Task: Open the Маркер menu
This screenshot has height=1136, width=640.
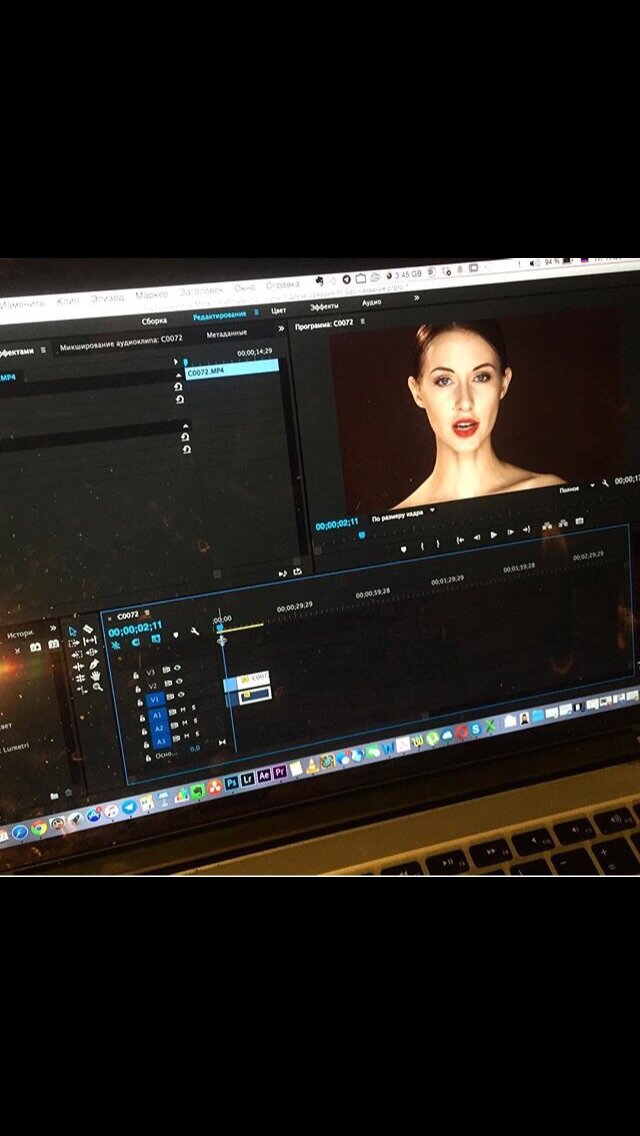Action: click(151, 294)
